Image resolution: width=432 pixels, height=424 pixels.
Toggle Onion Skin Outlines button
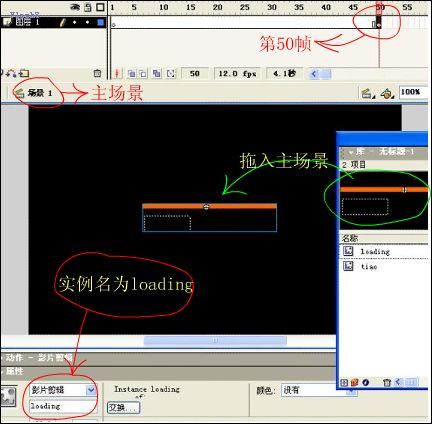click(143, 73)
